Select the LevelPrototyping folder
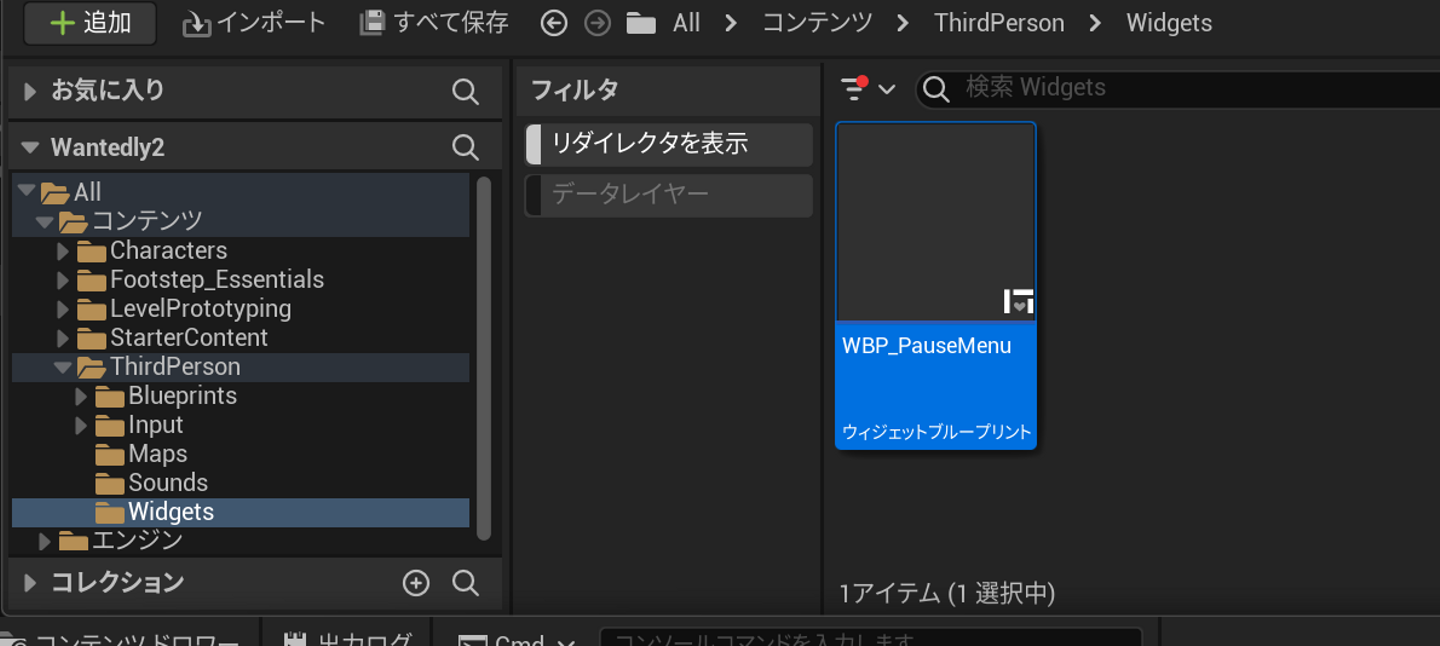 240,308
